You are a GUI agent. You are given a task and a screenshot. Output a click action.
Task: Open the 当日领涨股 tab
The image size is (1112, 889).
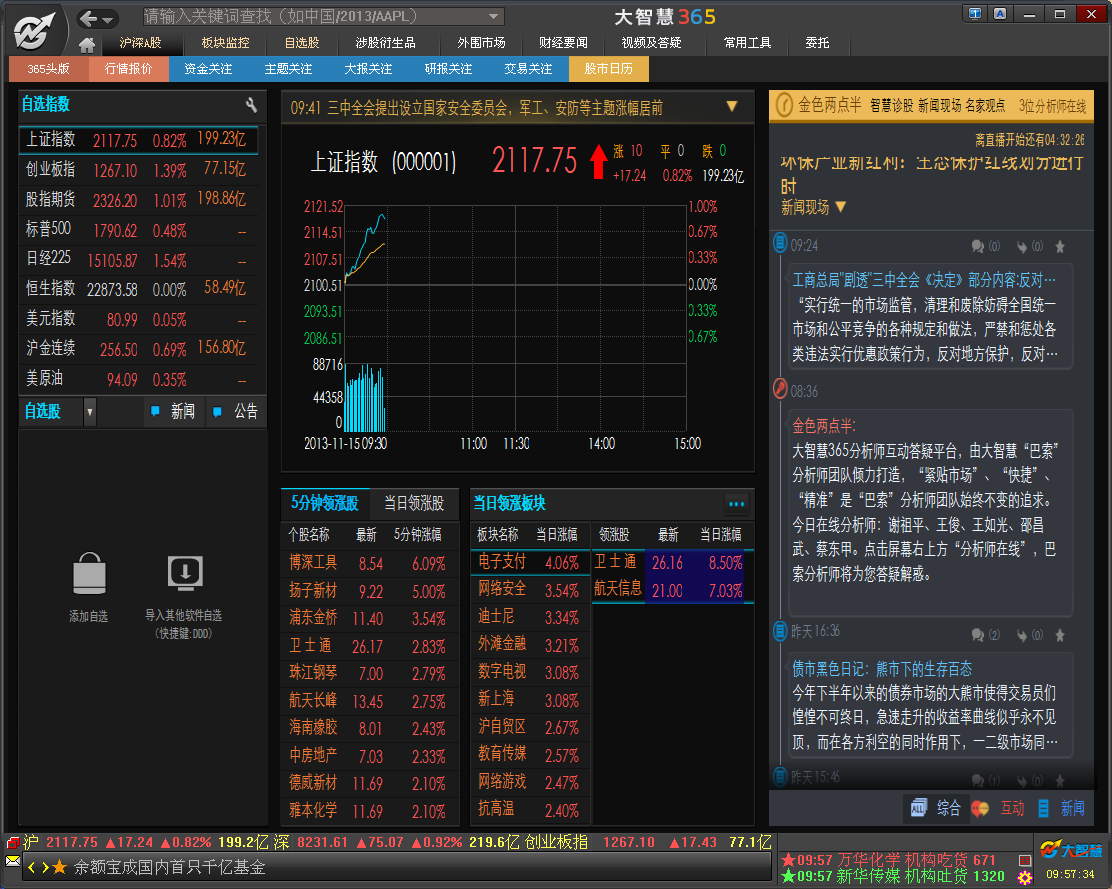click(413, 503)
